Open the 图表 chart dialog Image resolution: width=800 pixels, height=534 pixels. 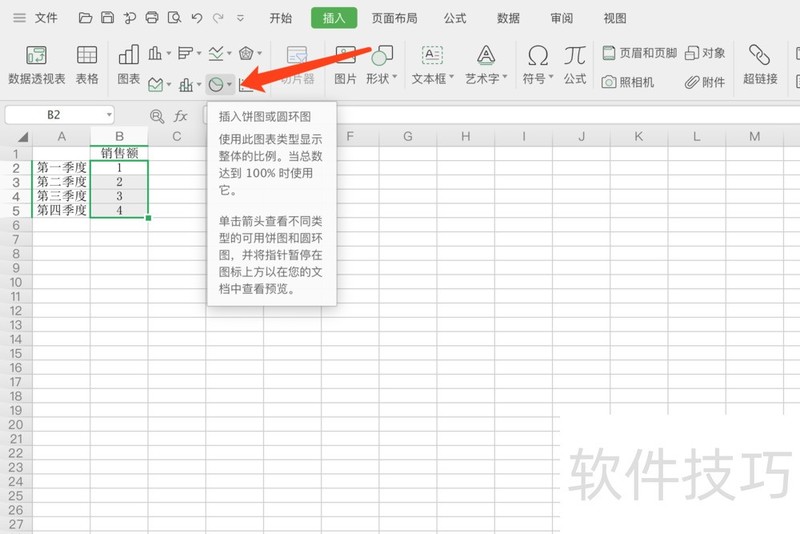coord(129,65)
